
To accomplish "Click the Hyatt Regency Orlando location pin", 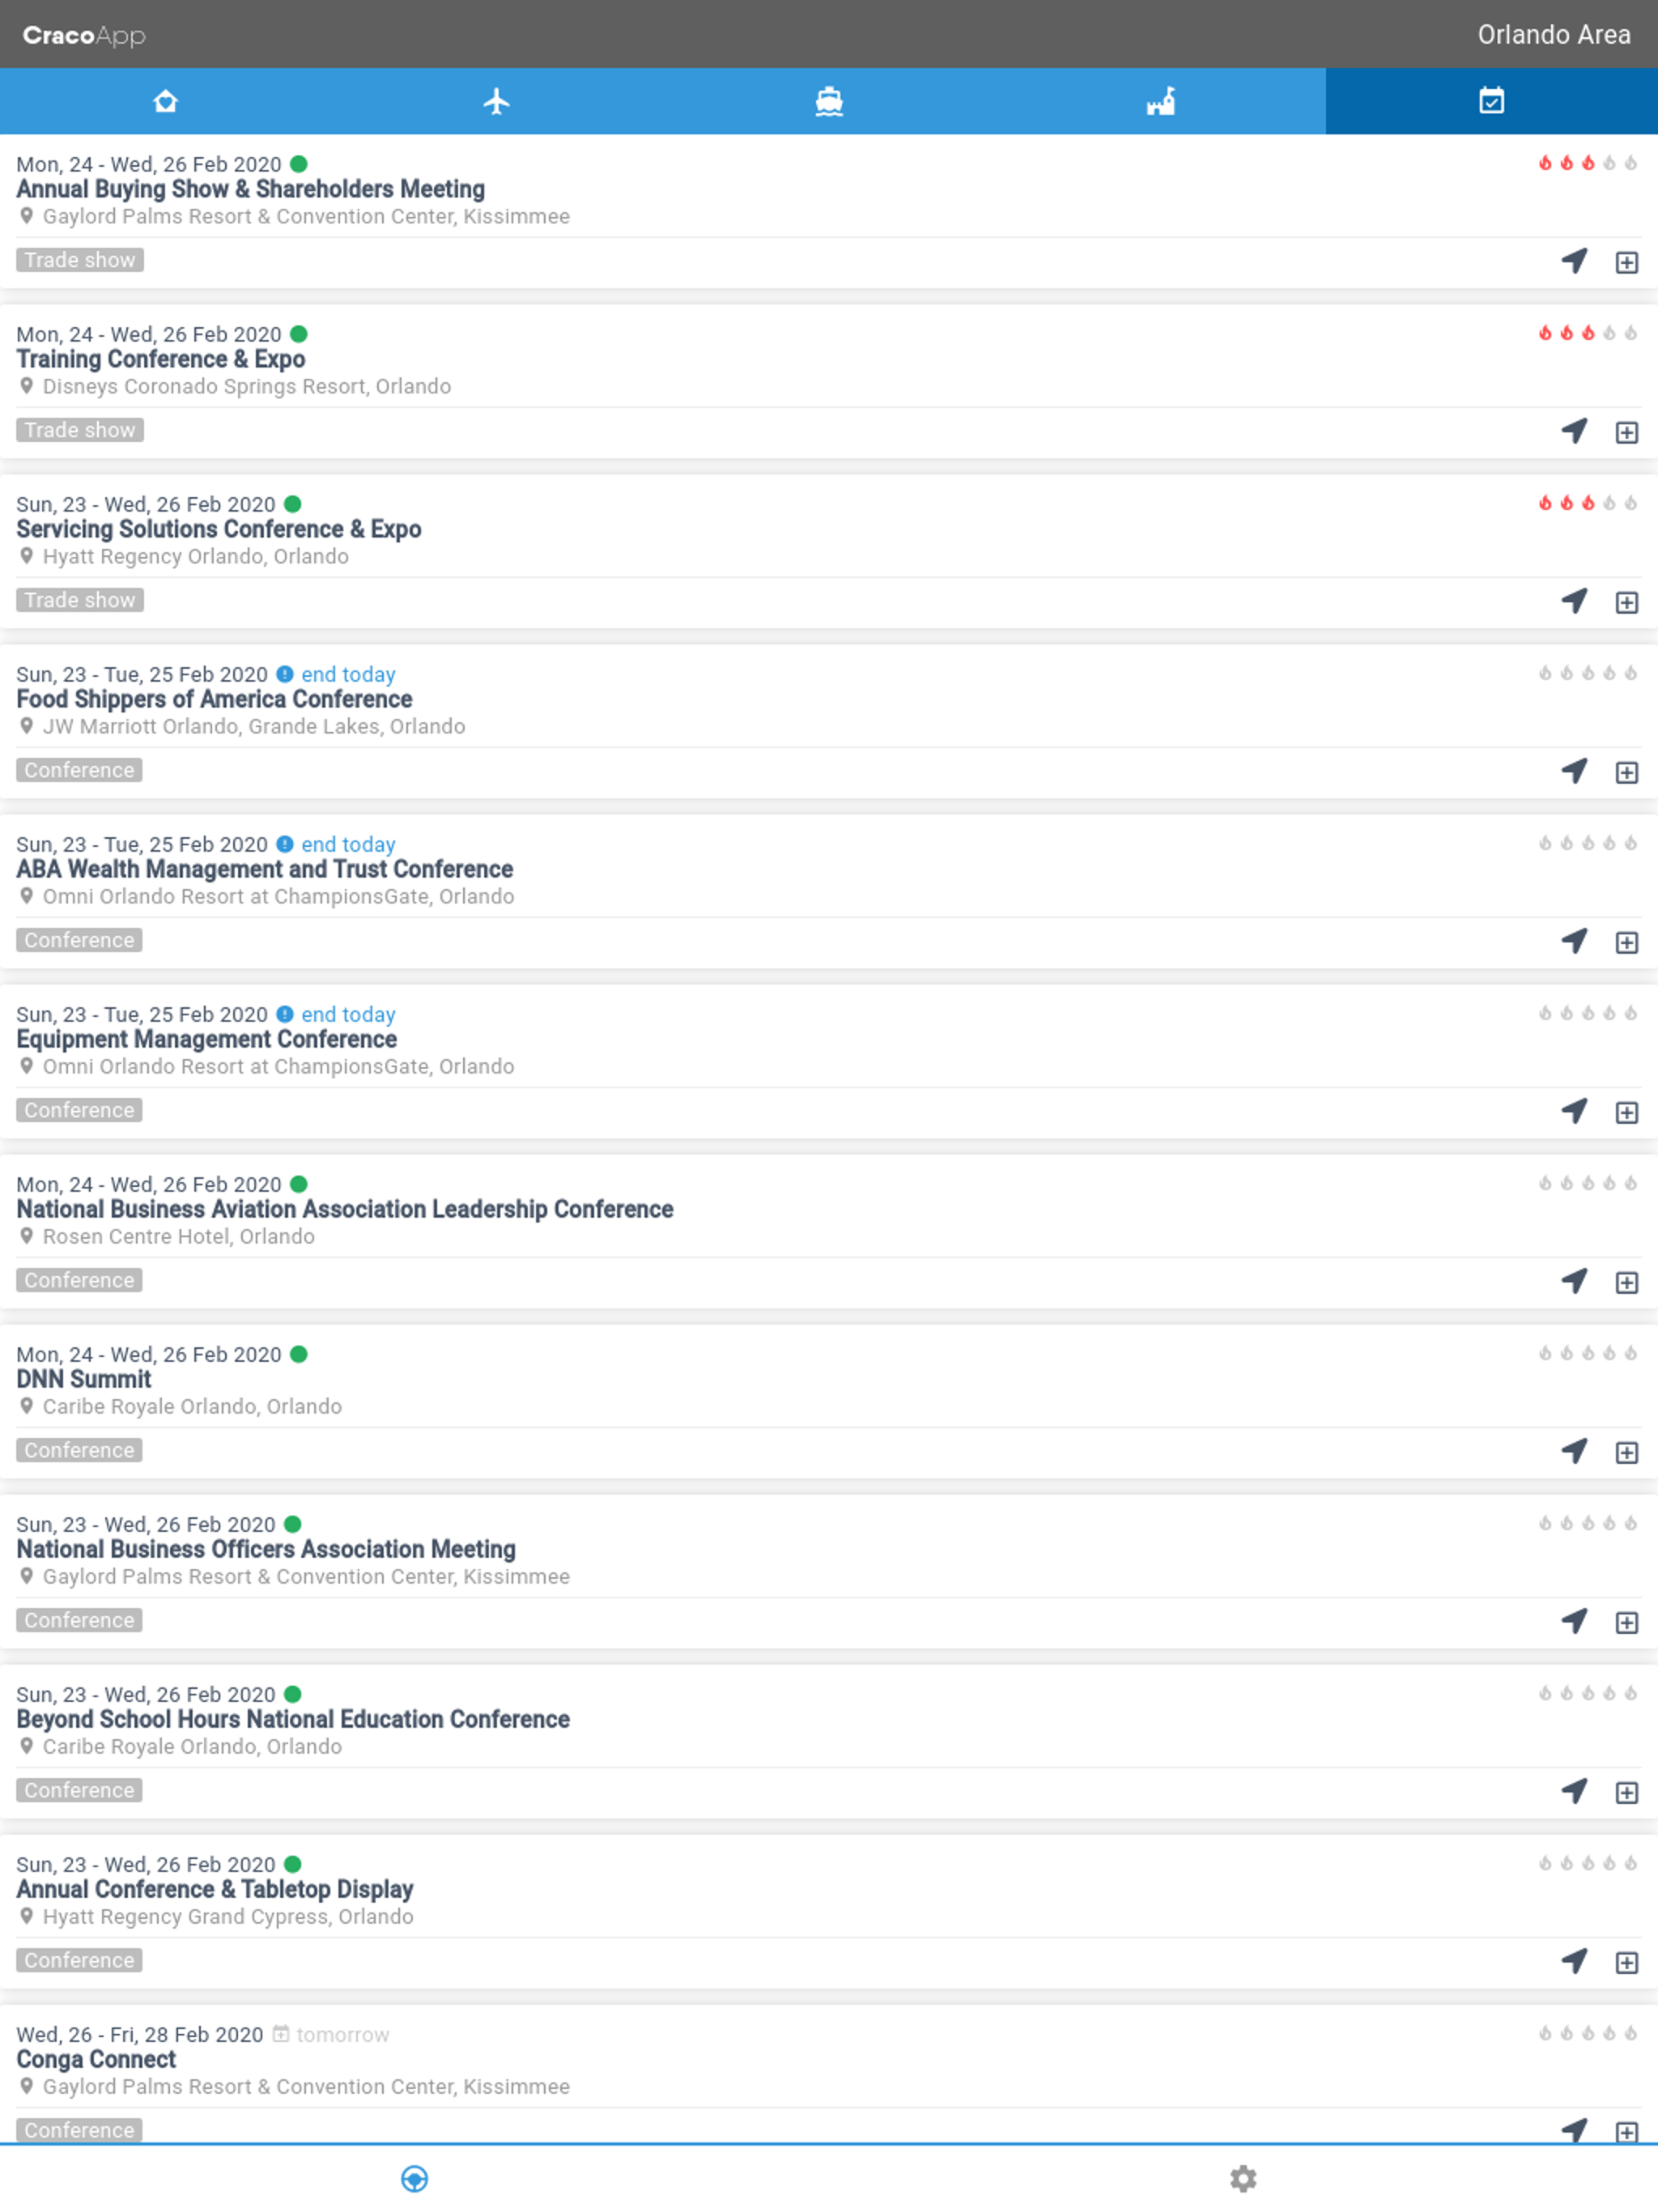I will [x=26, y=556].
